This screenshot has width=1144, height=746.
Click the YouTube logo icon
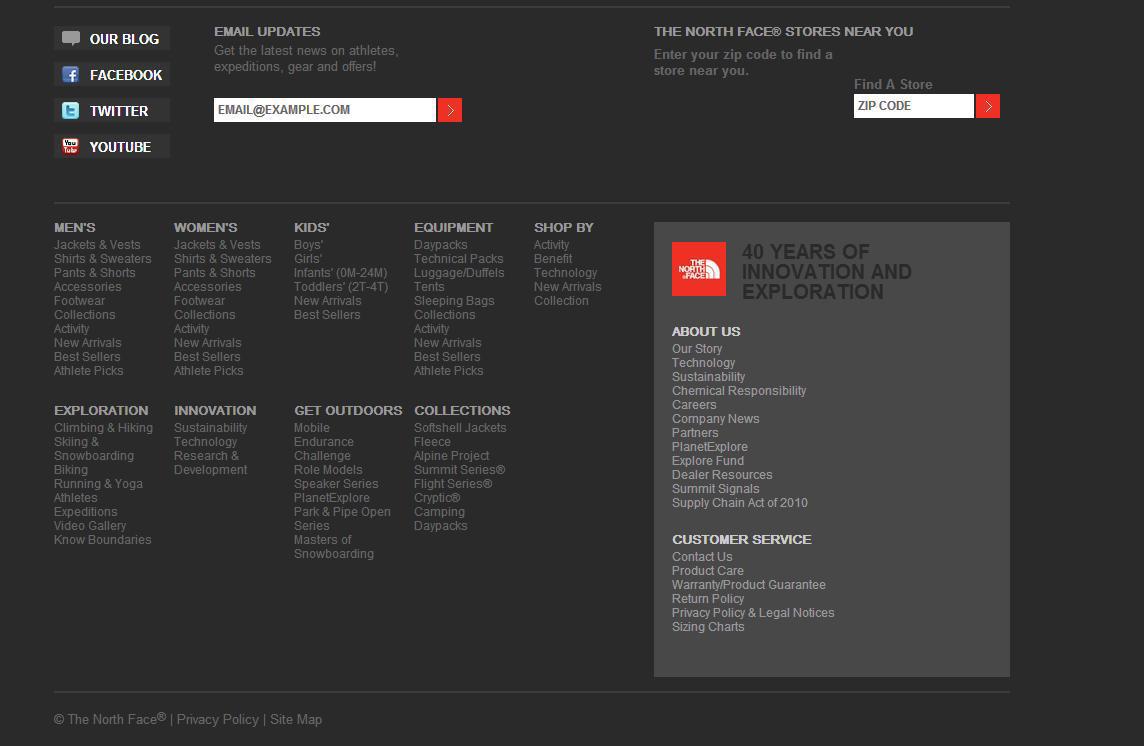[71, 147]
